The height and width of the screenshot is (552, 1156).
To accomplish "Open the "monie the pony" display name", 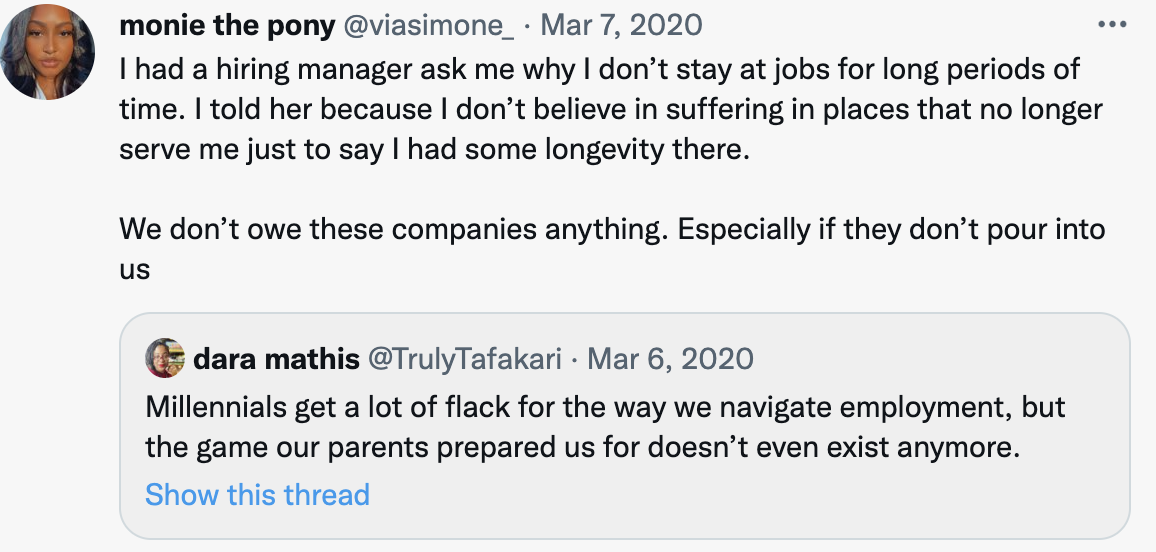I will [x=227, y=25].
